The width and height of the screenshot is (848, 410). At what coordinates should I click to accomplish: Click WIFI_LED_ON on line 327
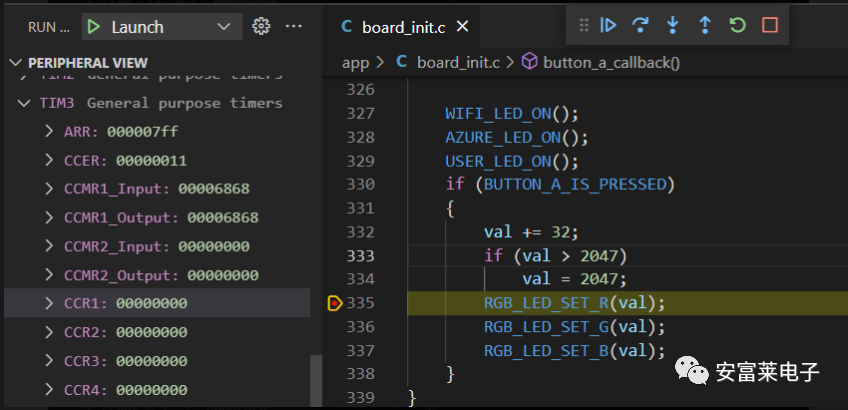[x=498, y=114]
